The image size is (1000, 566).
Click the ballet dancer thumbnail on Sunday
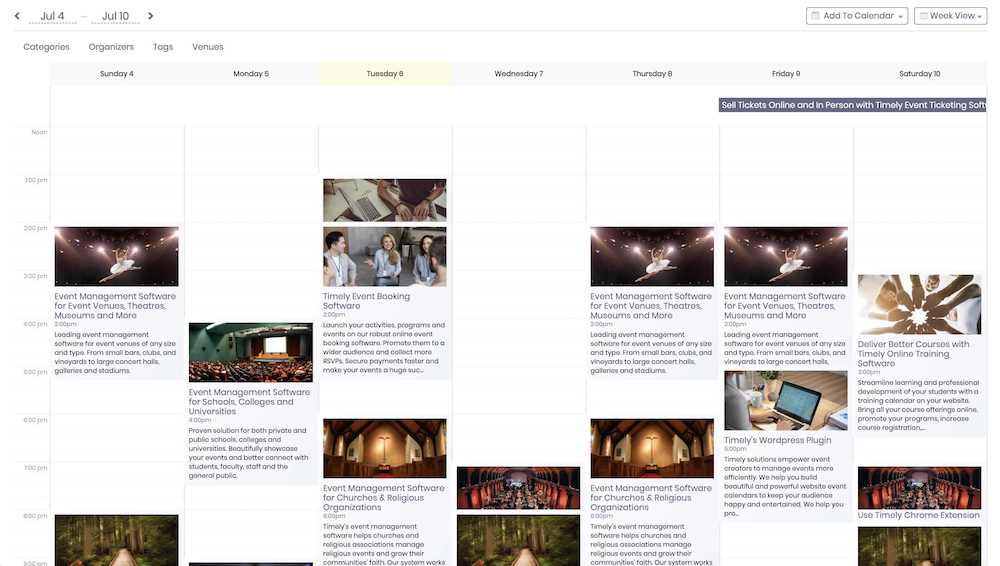tap(116, 256)
